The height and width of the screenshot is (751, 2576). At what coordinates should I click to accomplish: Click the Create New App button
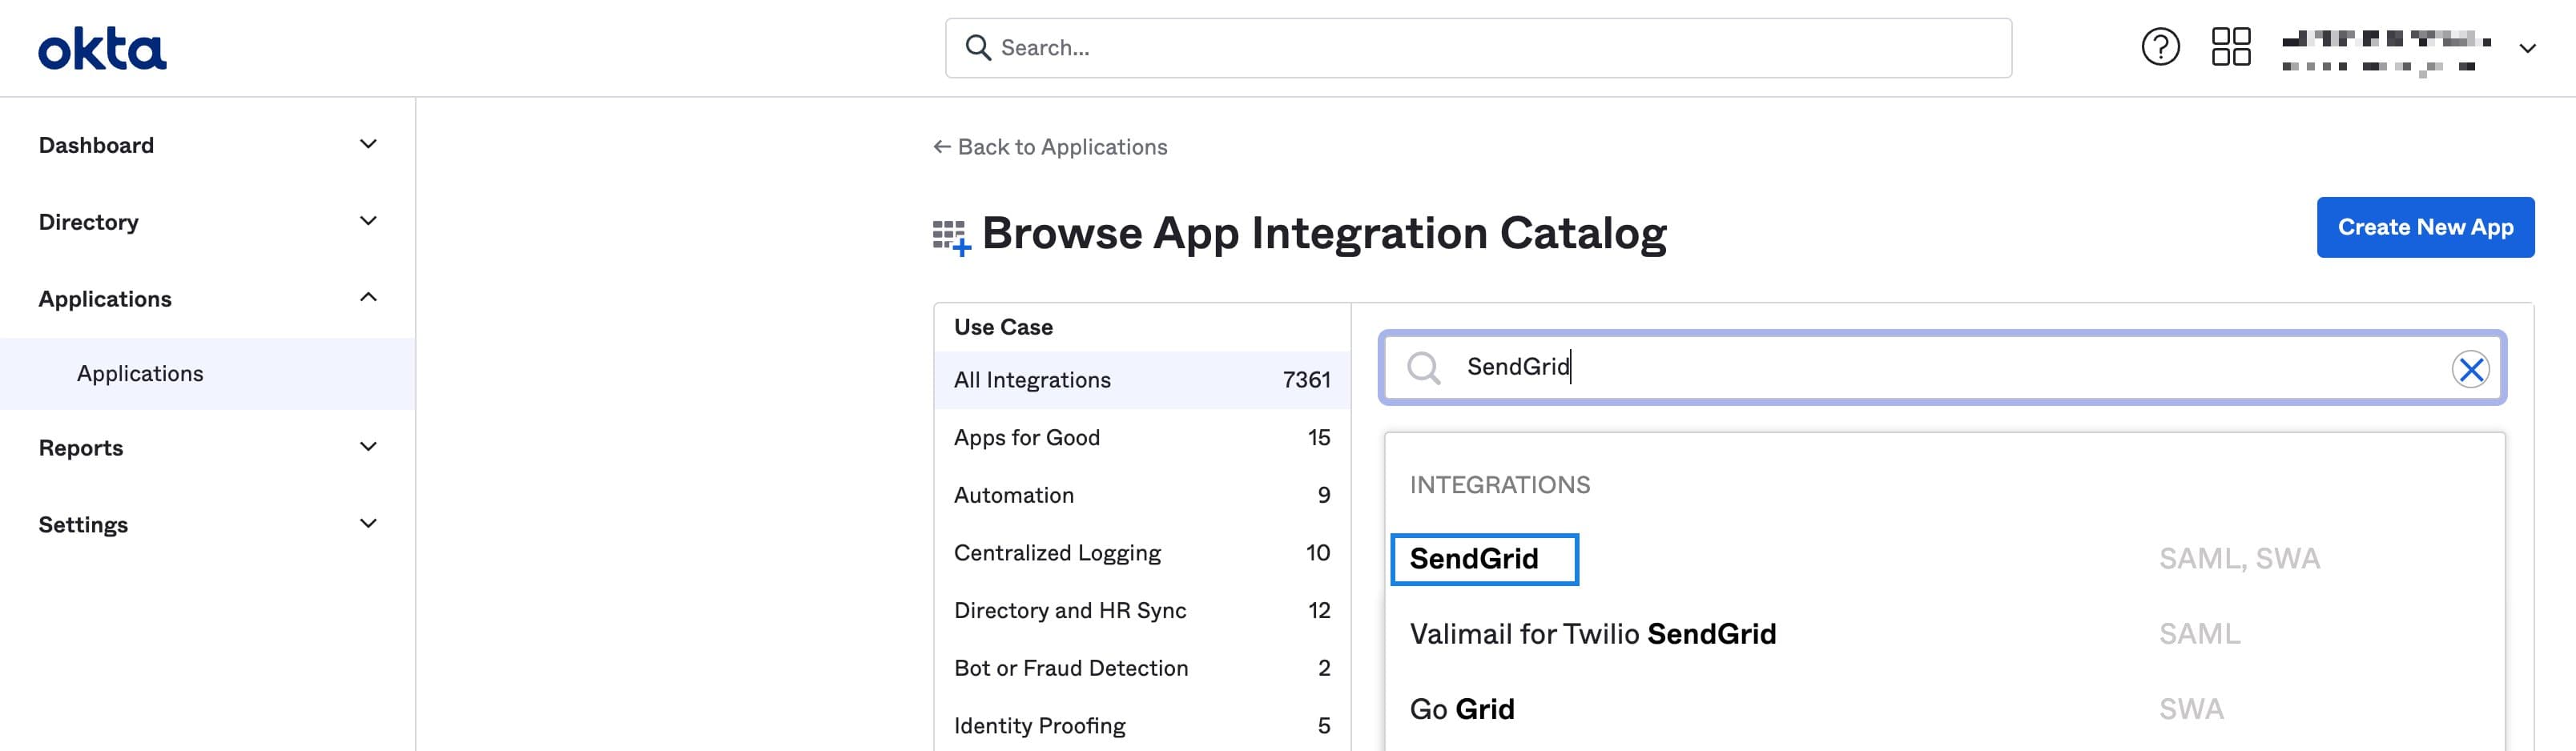point(2425,227)
